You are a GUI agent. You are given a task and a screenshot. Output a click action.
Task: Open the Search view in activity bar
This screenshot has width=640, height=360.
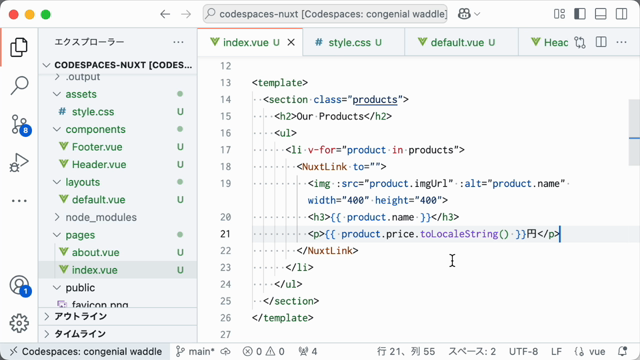click(19, 85)
